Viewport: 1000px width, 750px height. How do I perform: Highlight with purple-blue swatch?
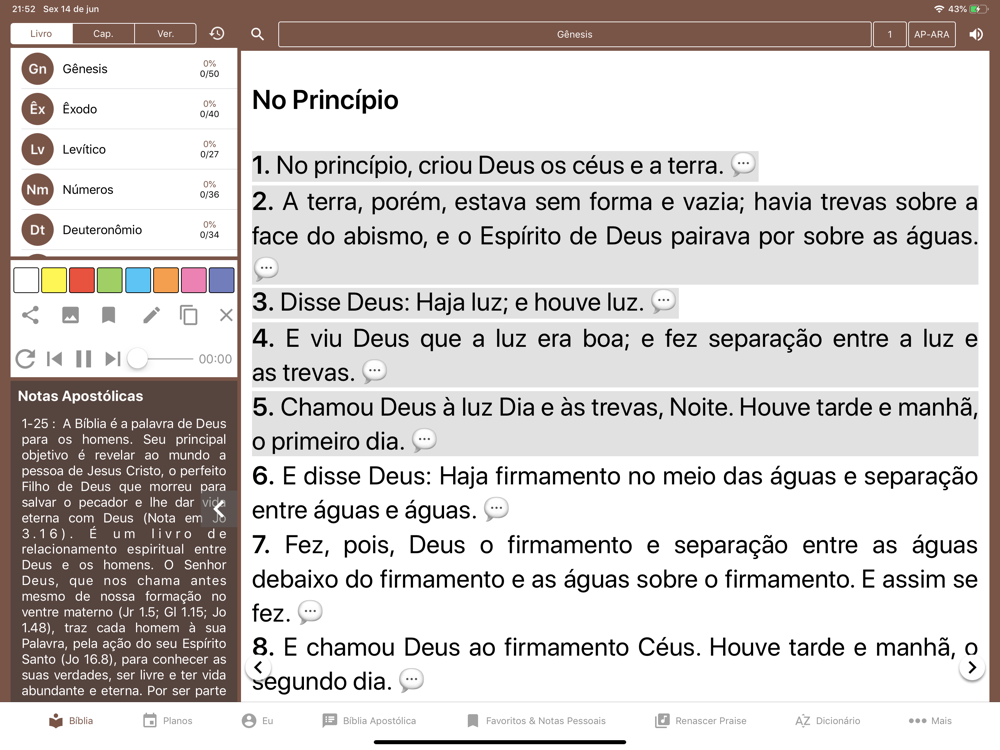221,280
